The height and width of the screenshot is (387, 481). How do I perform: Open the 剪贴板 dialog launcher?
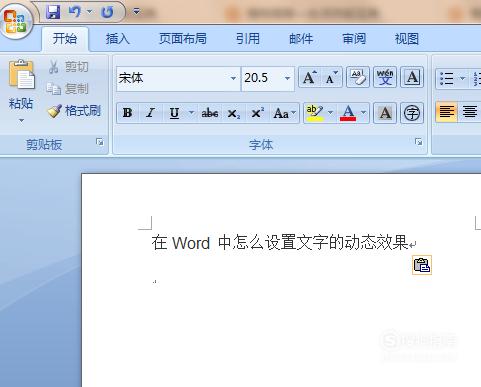[x=100, y=142]
